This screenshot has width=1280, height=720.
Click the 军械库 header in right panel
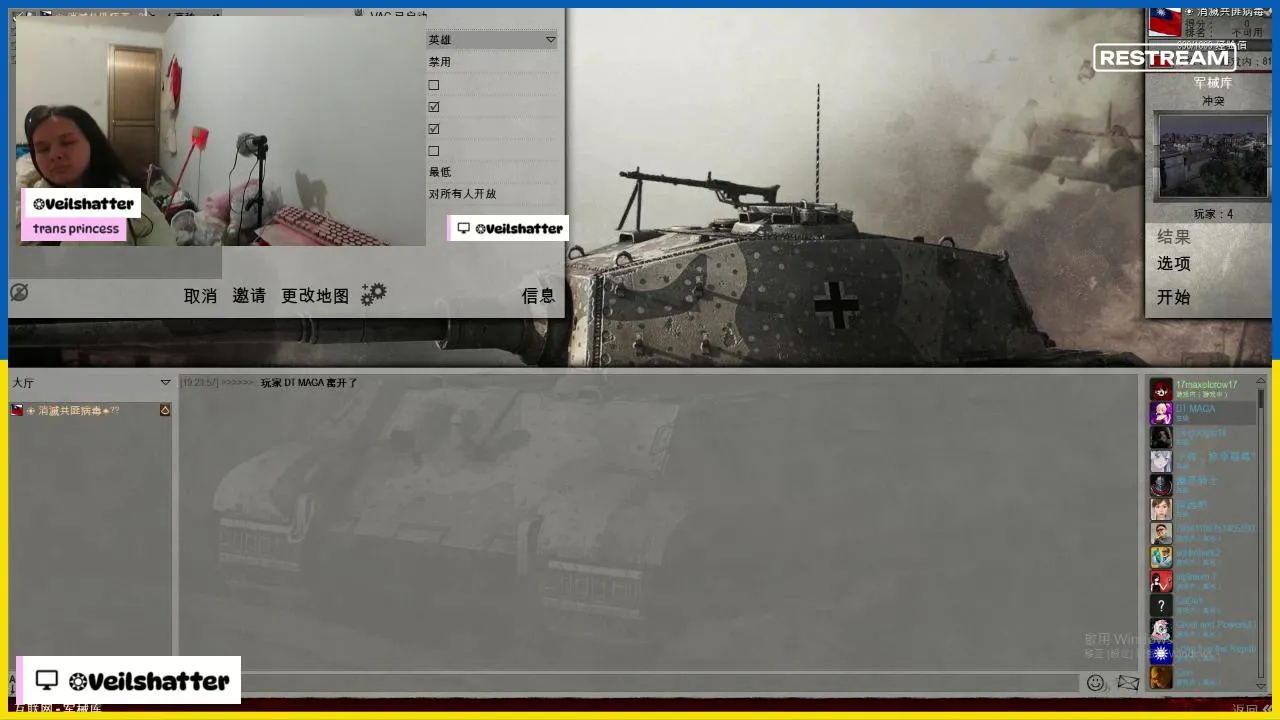pyautogui.click(x=1212, y=83)
